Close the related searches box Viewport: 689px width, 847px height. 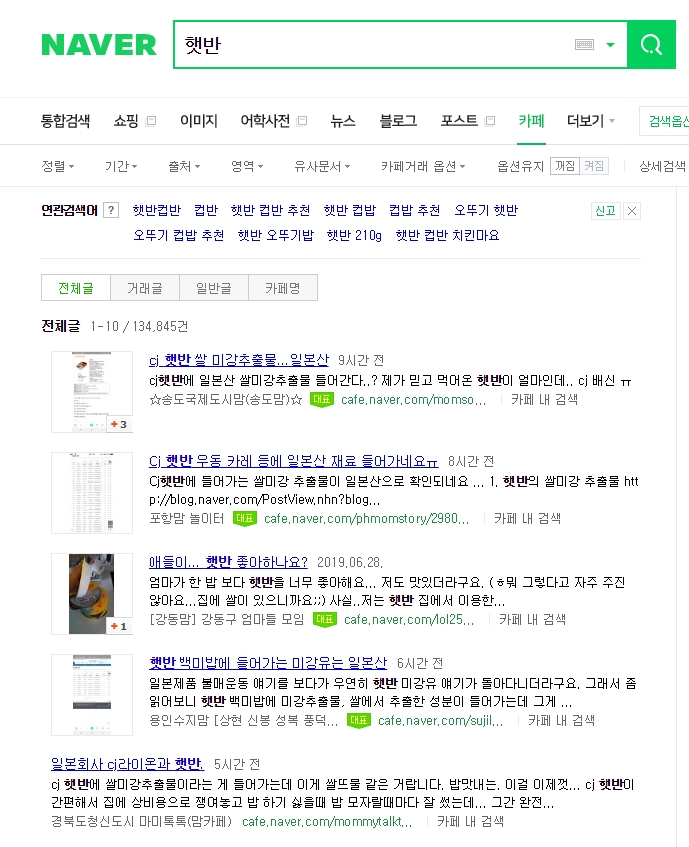(x=632, y=211)
